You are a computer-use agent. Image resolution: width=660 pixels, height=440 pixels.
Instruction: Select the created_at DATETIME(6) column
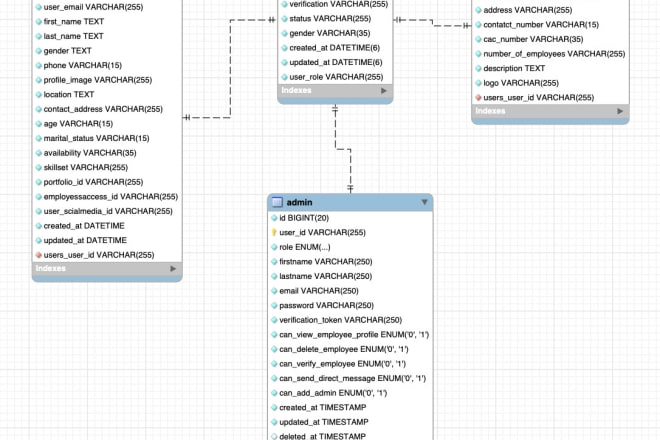click(x=335, y=48)
